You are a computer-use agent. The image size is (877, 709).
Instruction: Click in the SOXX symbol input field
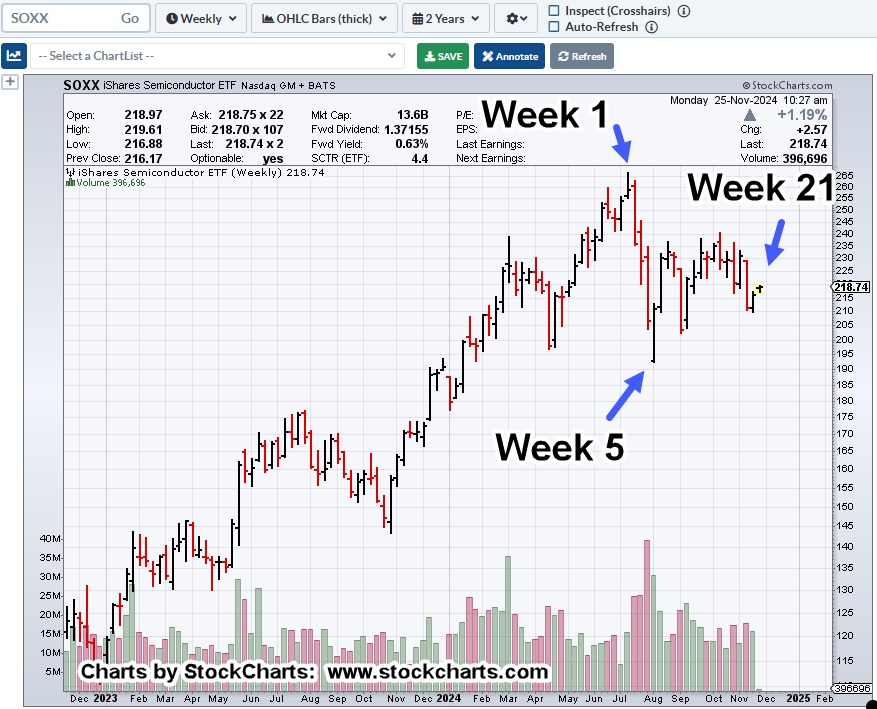pos(58,18)
